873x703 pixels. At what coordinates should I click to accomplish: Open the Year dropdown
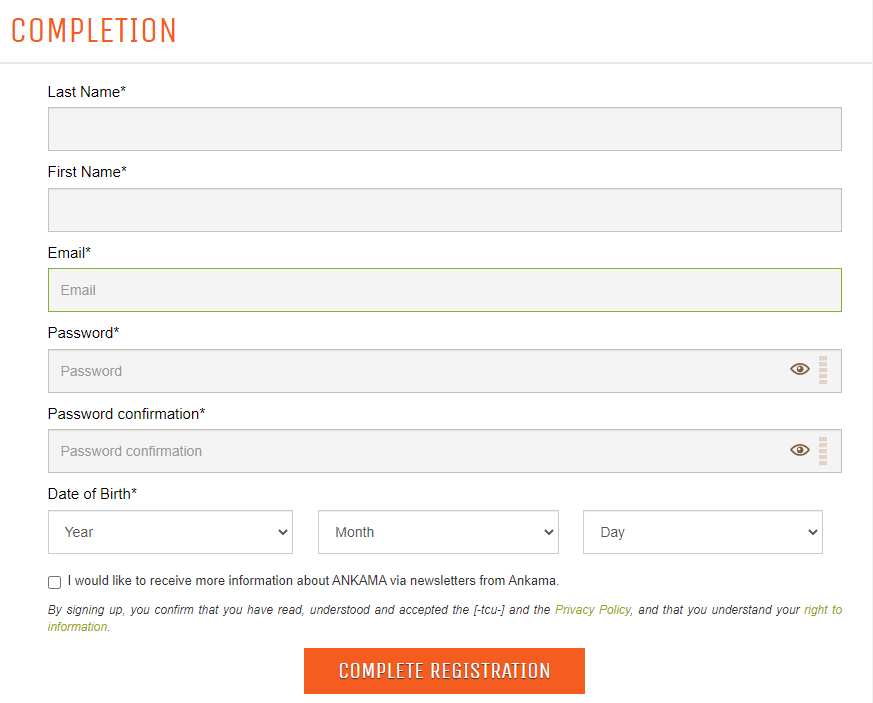[x=170, y=531]
